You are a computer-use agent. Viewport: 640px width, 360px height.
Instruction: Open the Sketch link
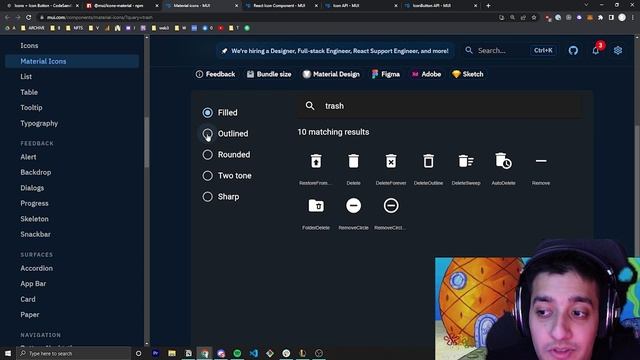468,74
